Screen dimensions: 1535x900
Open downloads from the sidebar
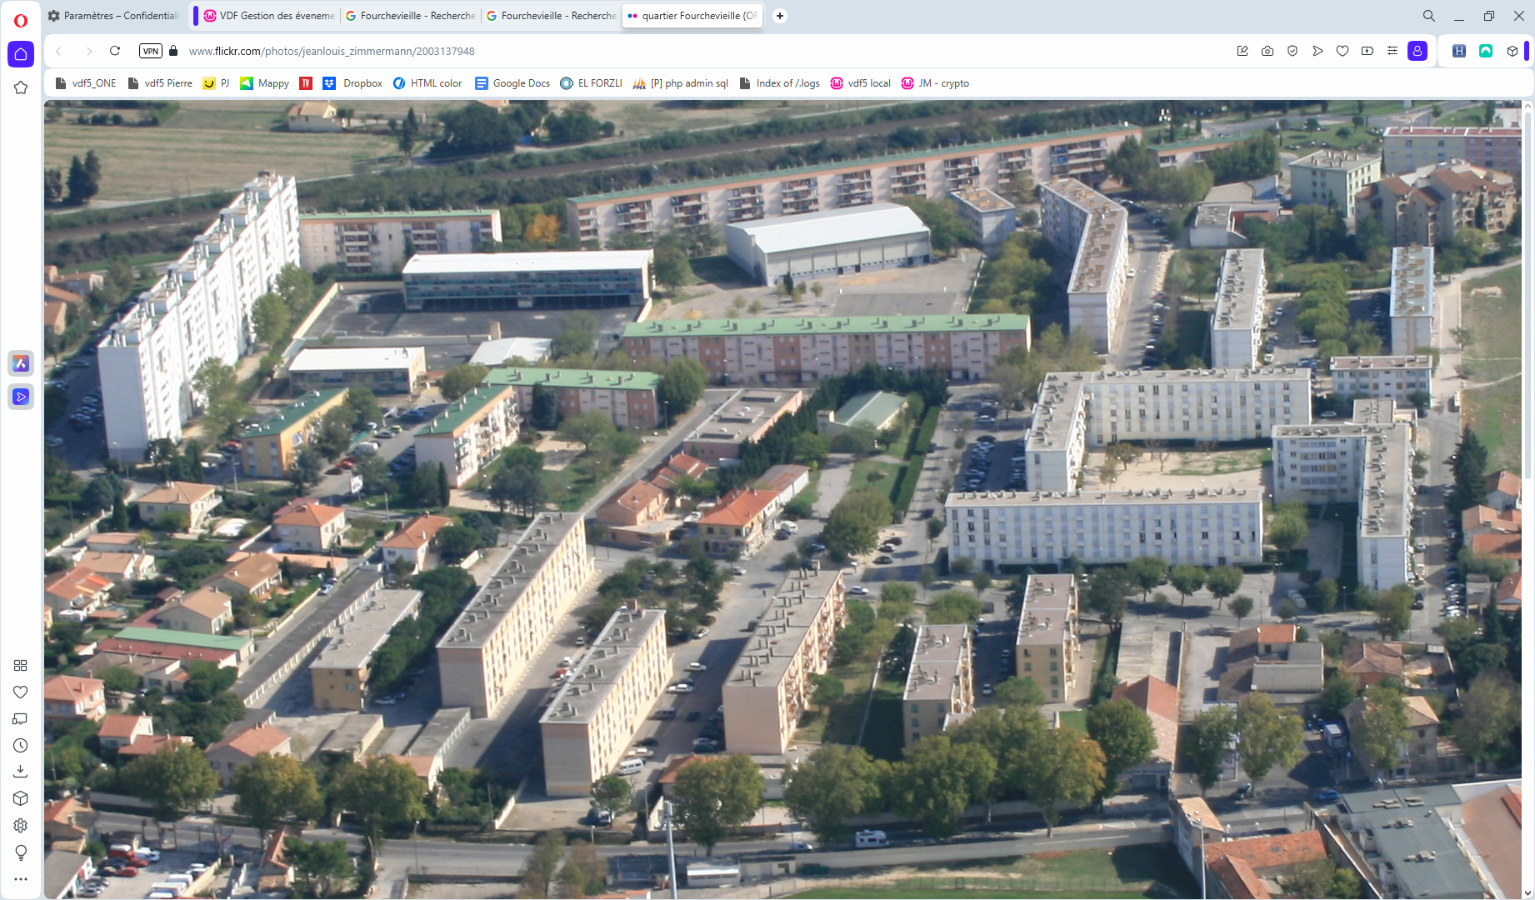(x=20, y=772)
